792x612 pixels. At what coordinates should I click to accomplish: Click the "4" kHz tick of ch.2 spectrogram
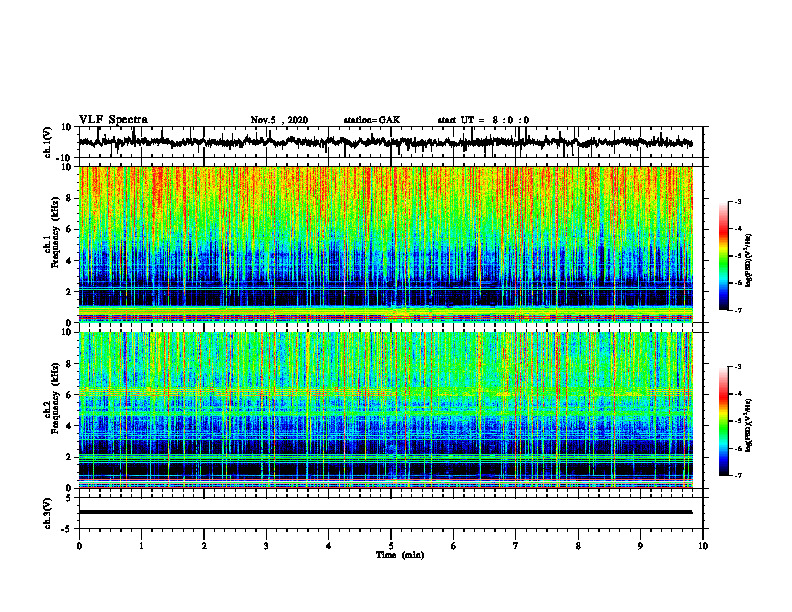click(69, 426)
